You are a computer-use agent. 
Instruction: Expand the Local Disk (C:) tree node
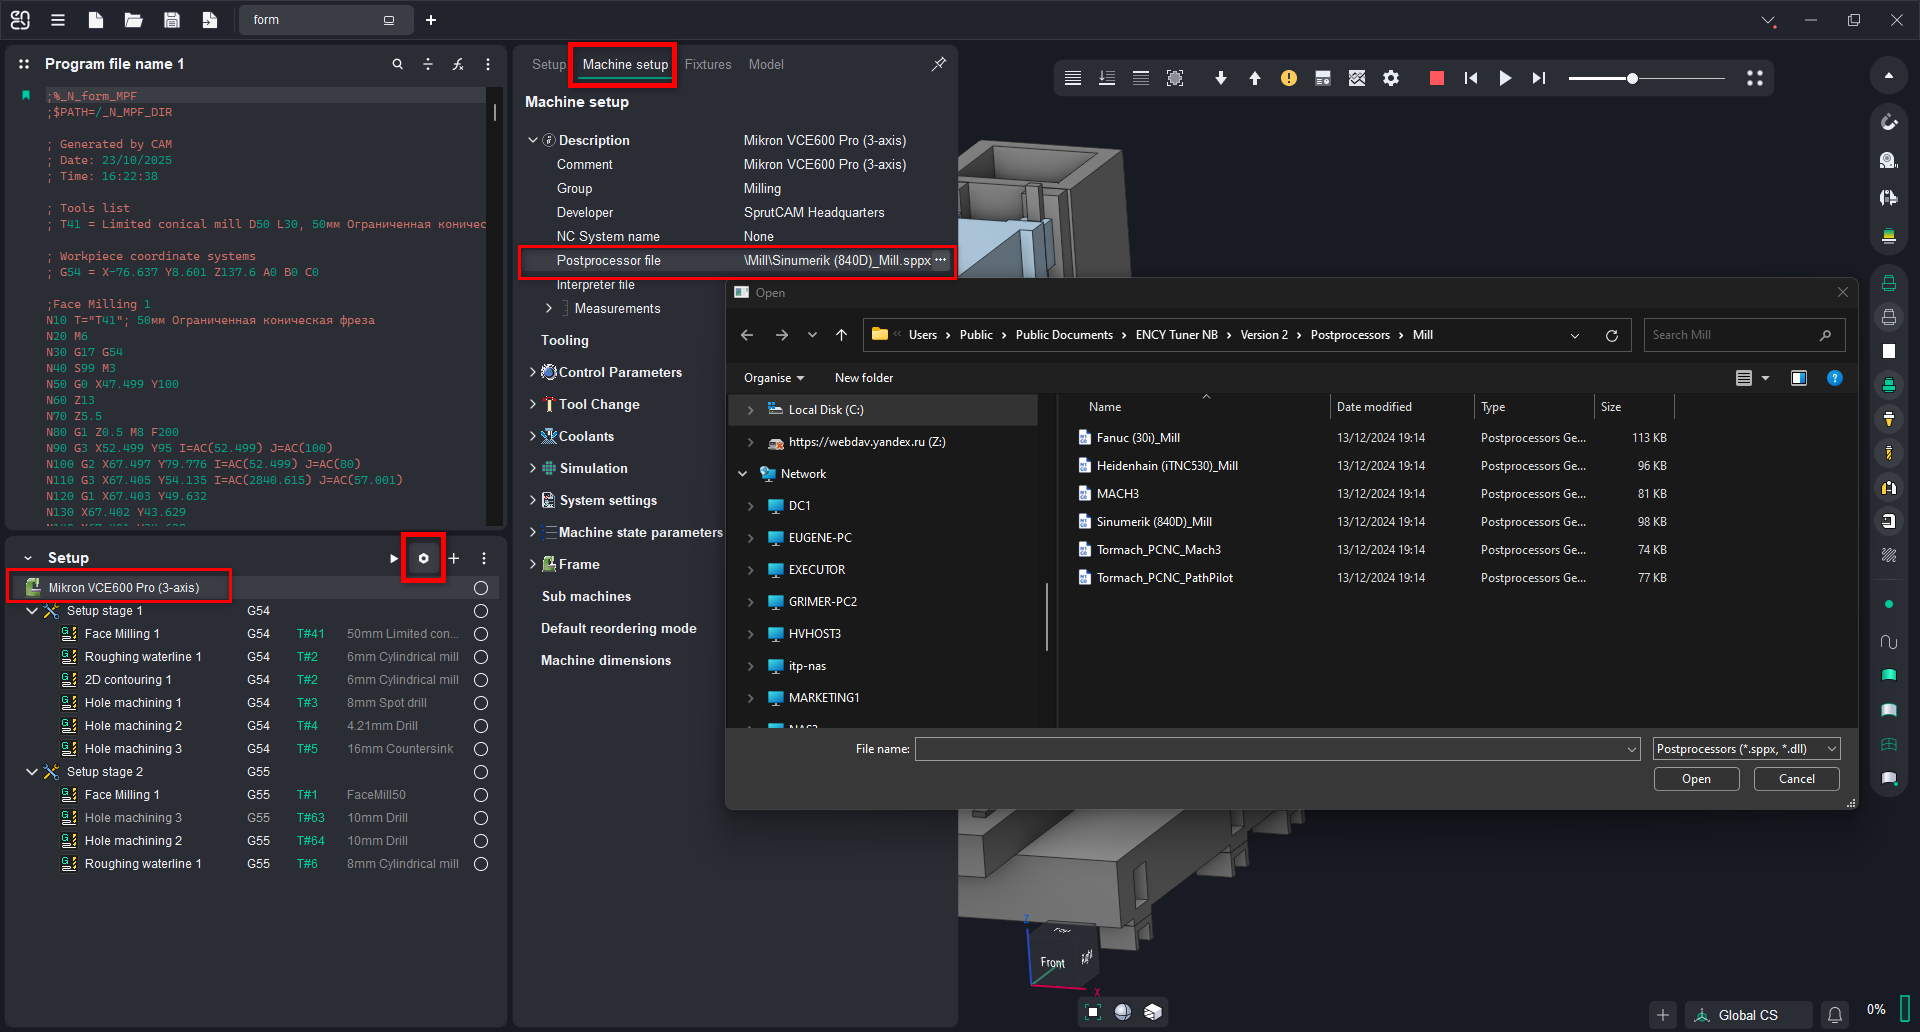point(750,410)
